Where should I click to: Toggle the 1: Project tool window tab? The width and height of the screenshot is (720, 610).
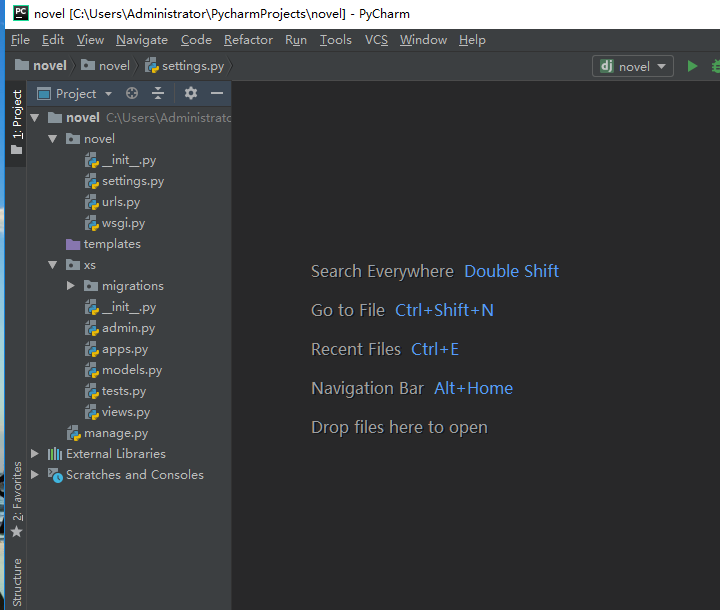(x=16, y=116)
